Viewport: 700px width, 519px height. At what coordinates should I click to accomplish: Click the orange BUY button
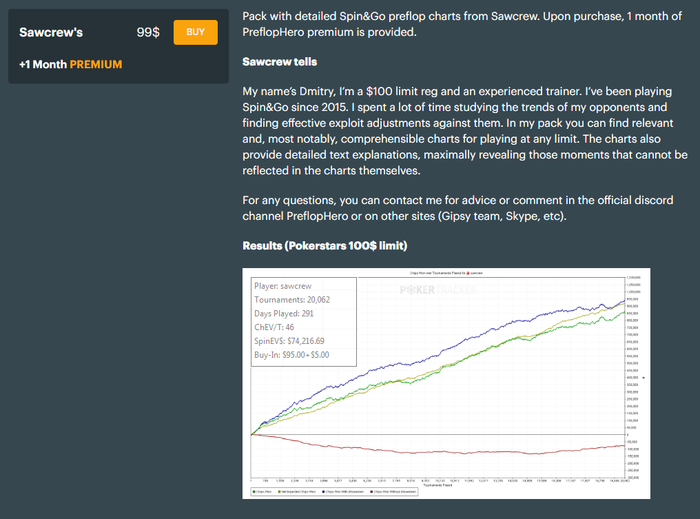click(195, 32)
